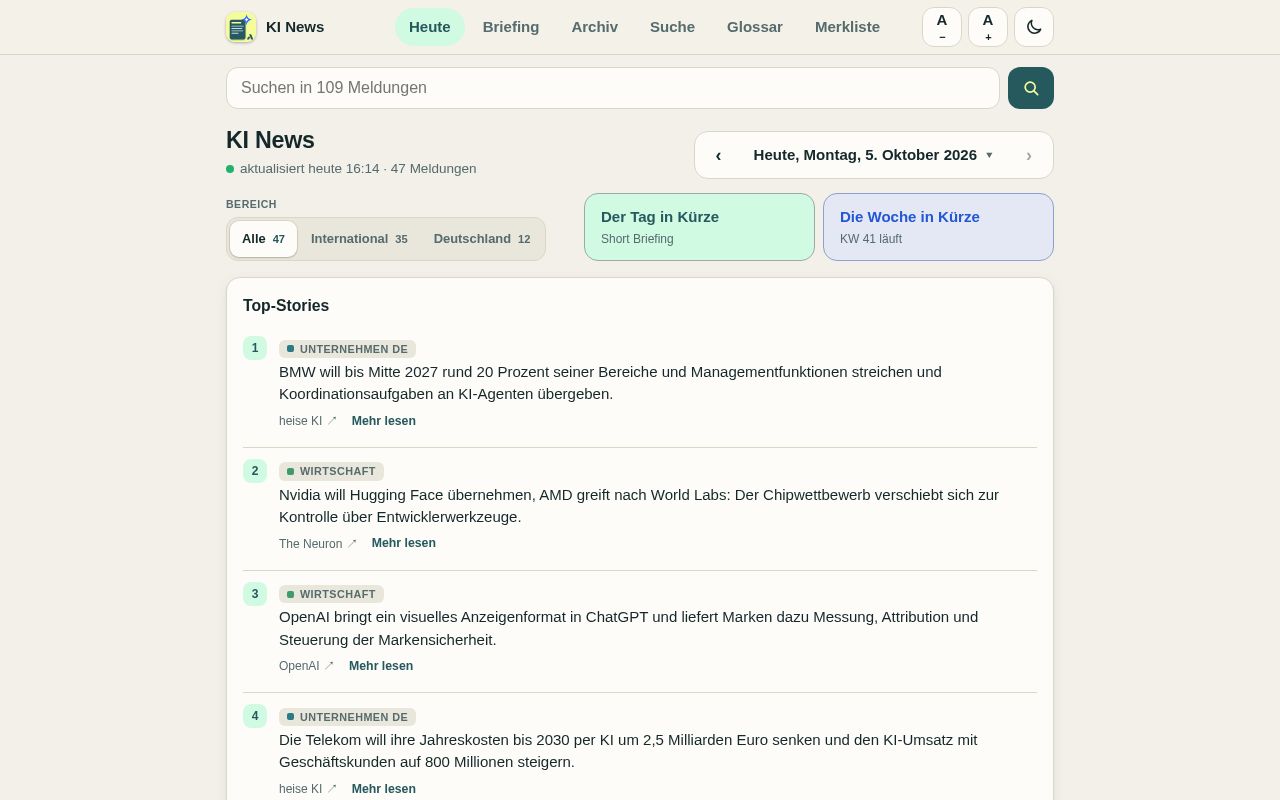Screen dimensions: 1280x800
Task: Go to next day arrow
Action: click(1029, 155)
